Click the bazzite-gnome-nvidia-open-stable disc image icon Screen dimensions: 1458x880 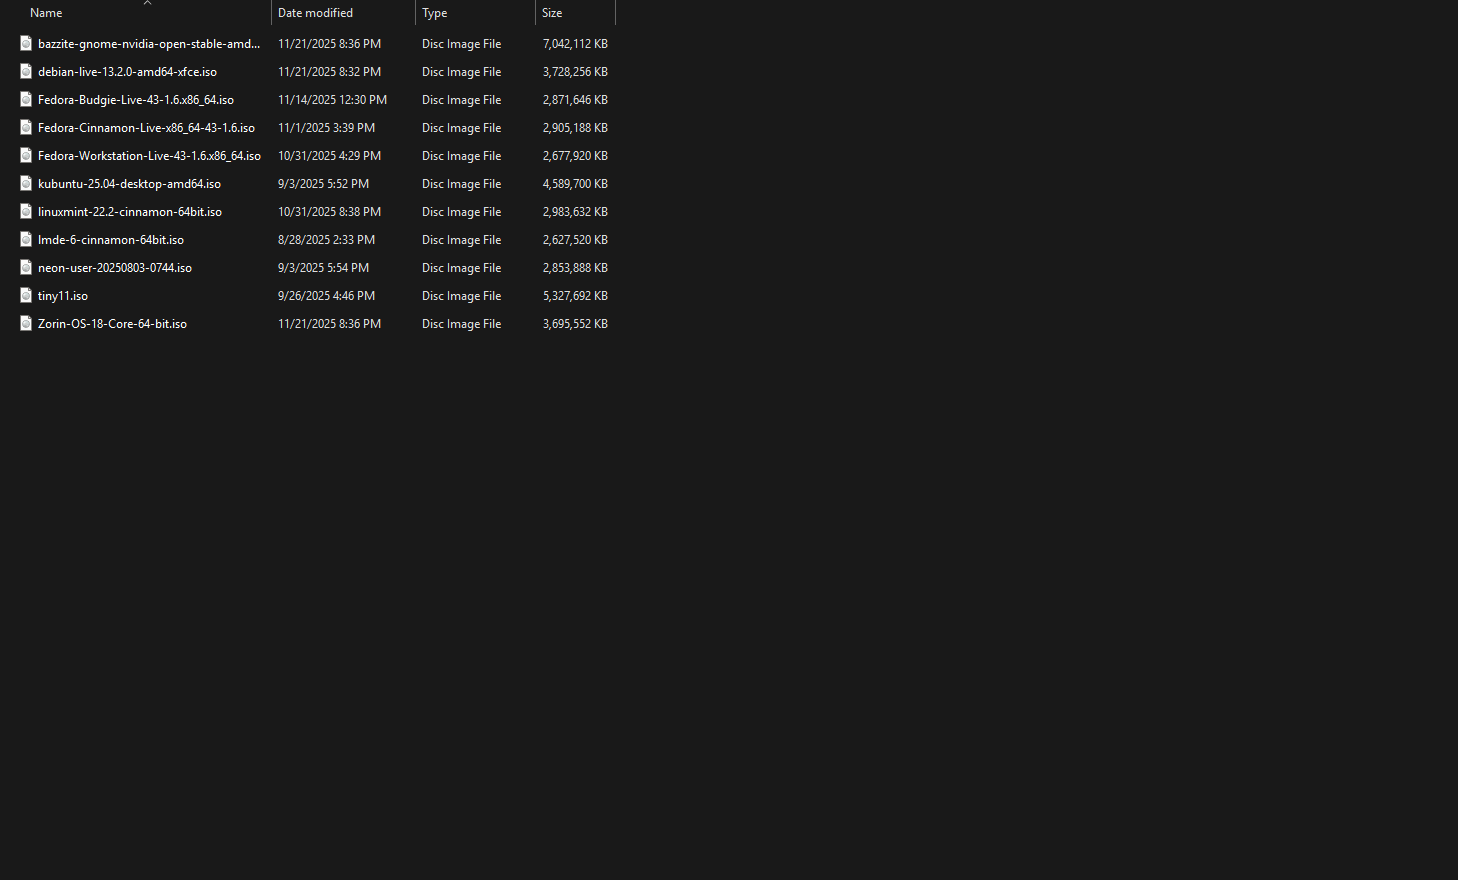pos(26,43)
